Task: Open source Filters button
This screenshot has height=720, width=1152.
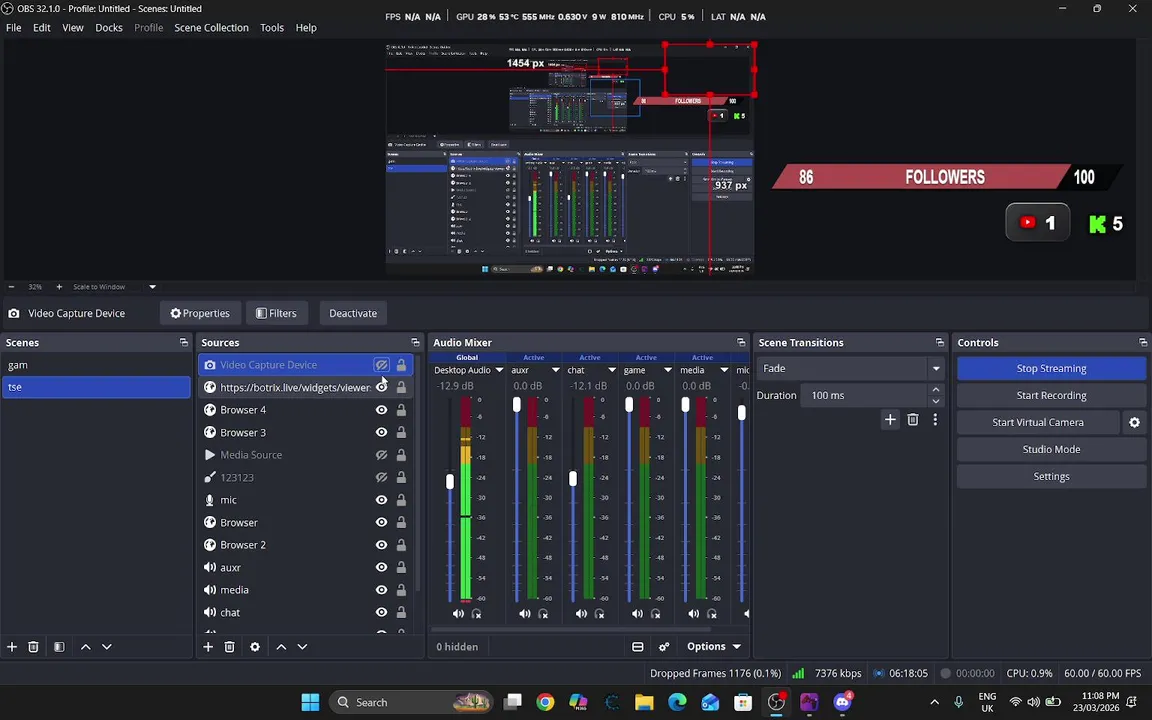Action: [x=276, y=313]
